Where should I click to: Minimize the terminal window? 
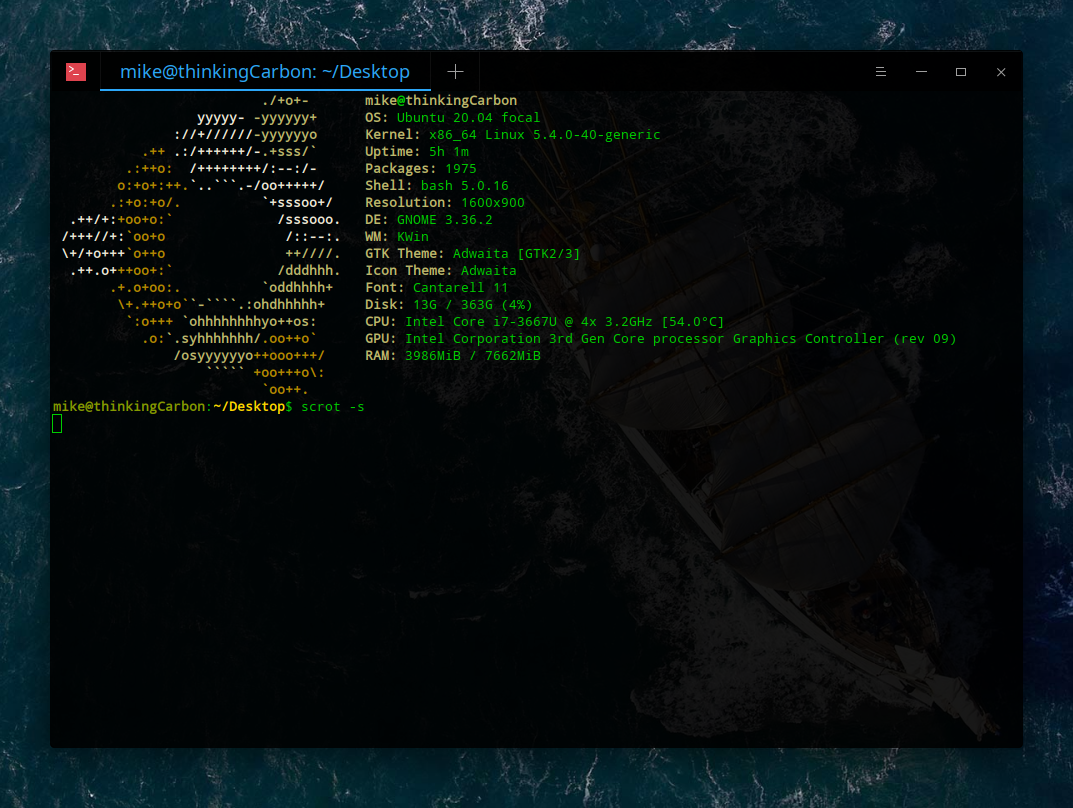coord(921,72)
